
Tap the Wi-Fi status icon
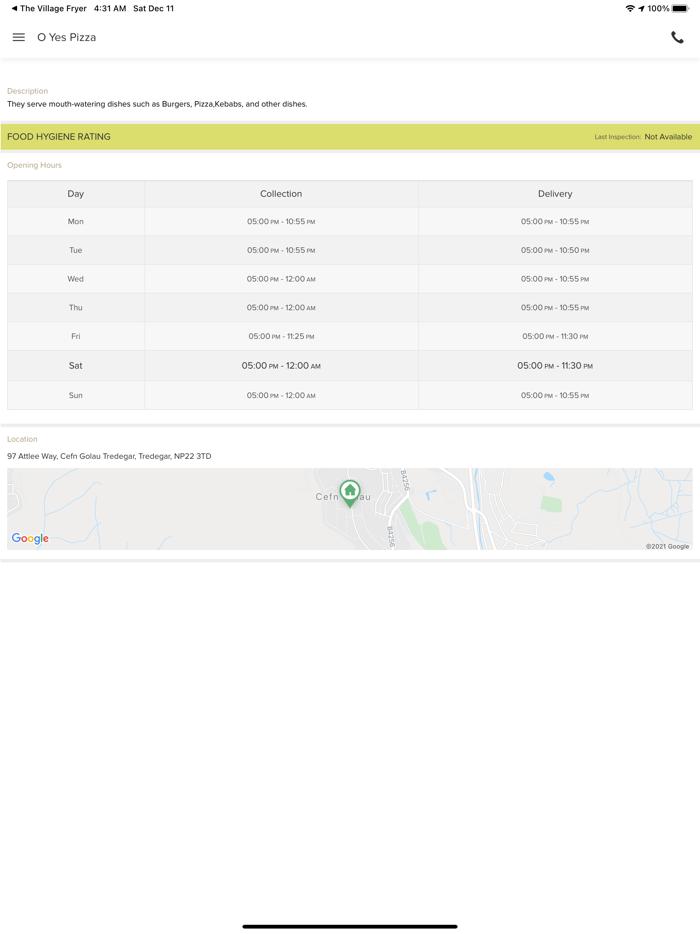click(630, 8)
